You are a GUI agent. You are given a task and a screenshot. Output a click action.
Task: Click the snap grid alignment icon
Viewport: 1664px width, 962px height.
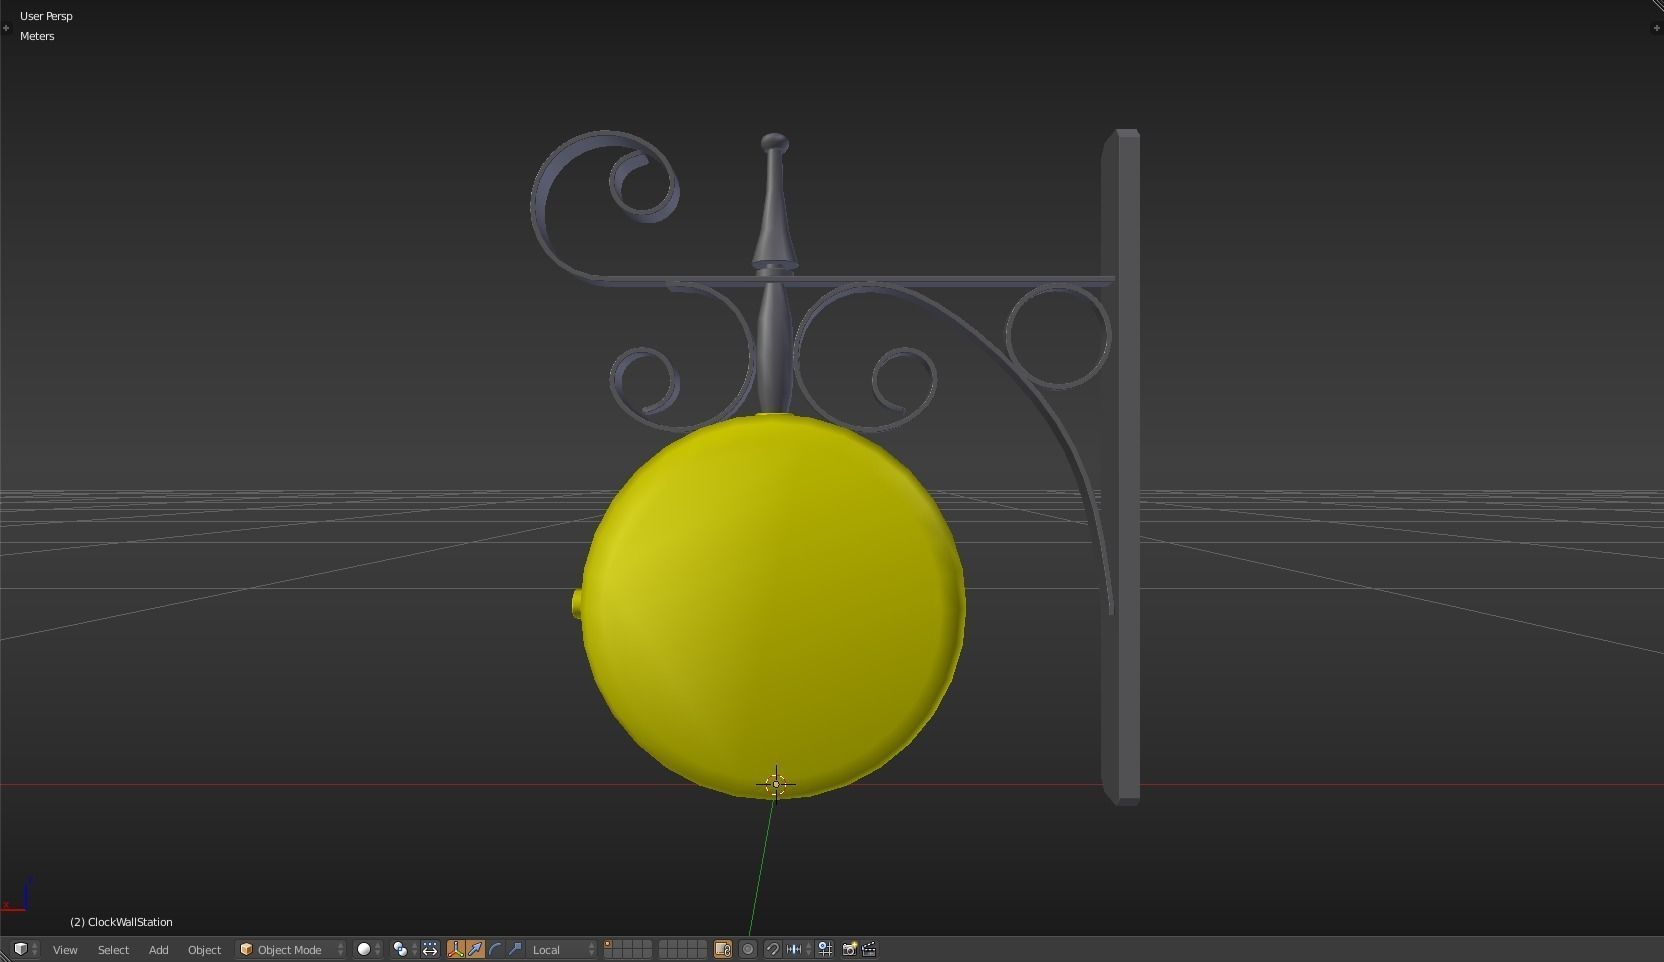(825, 949)
